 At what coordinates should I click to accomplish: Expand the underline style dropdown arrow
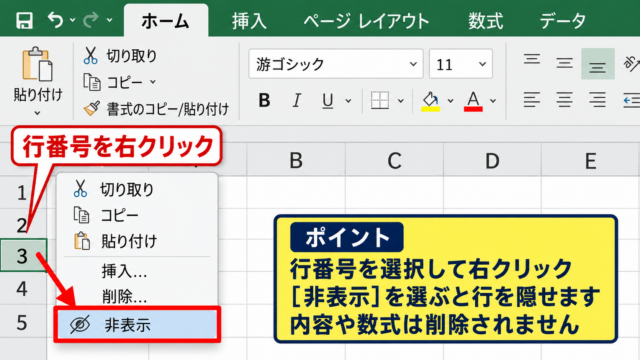(x=348, y=100)
